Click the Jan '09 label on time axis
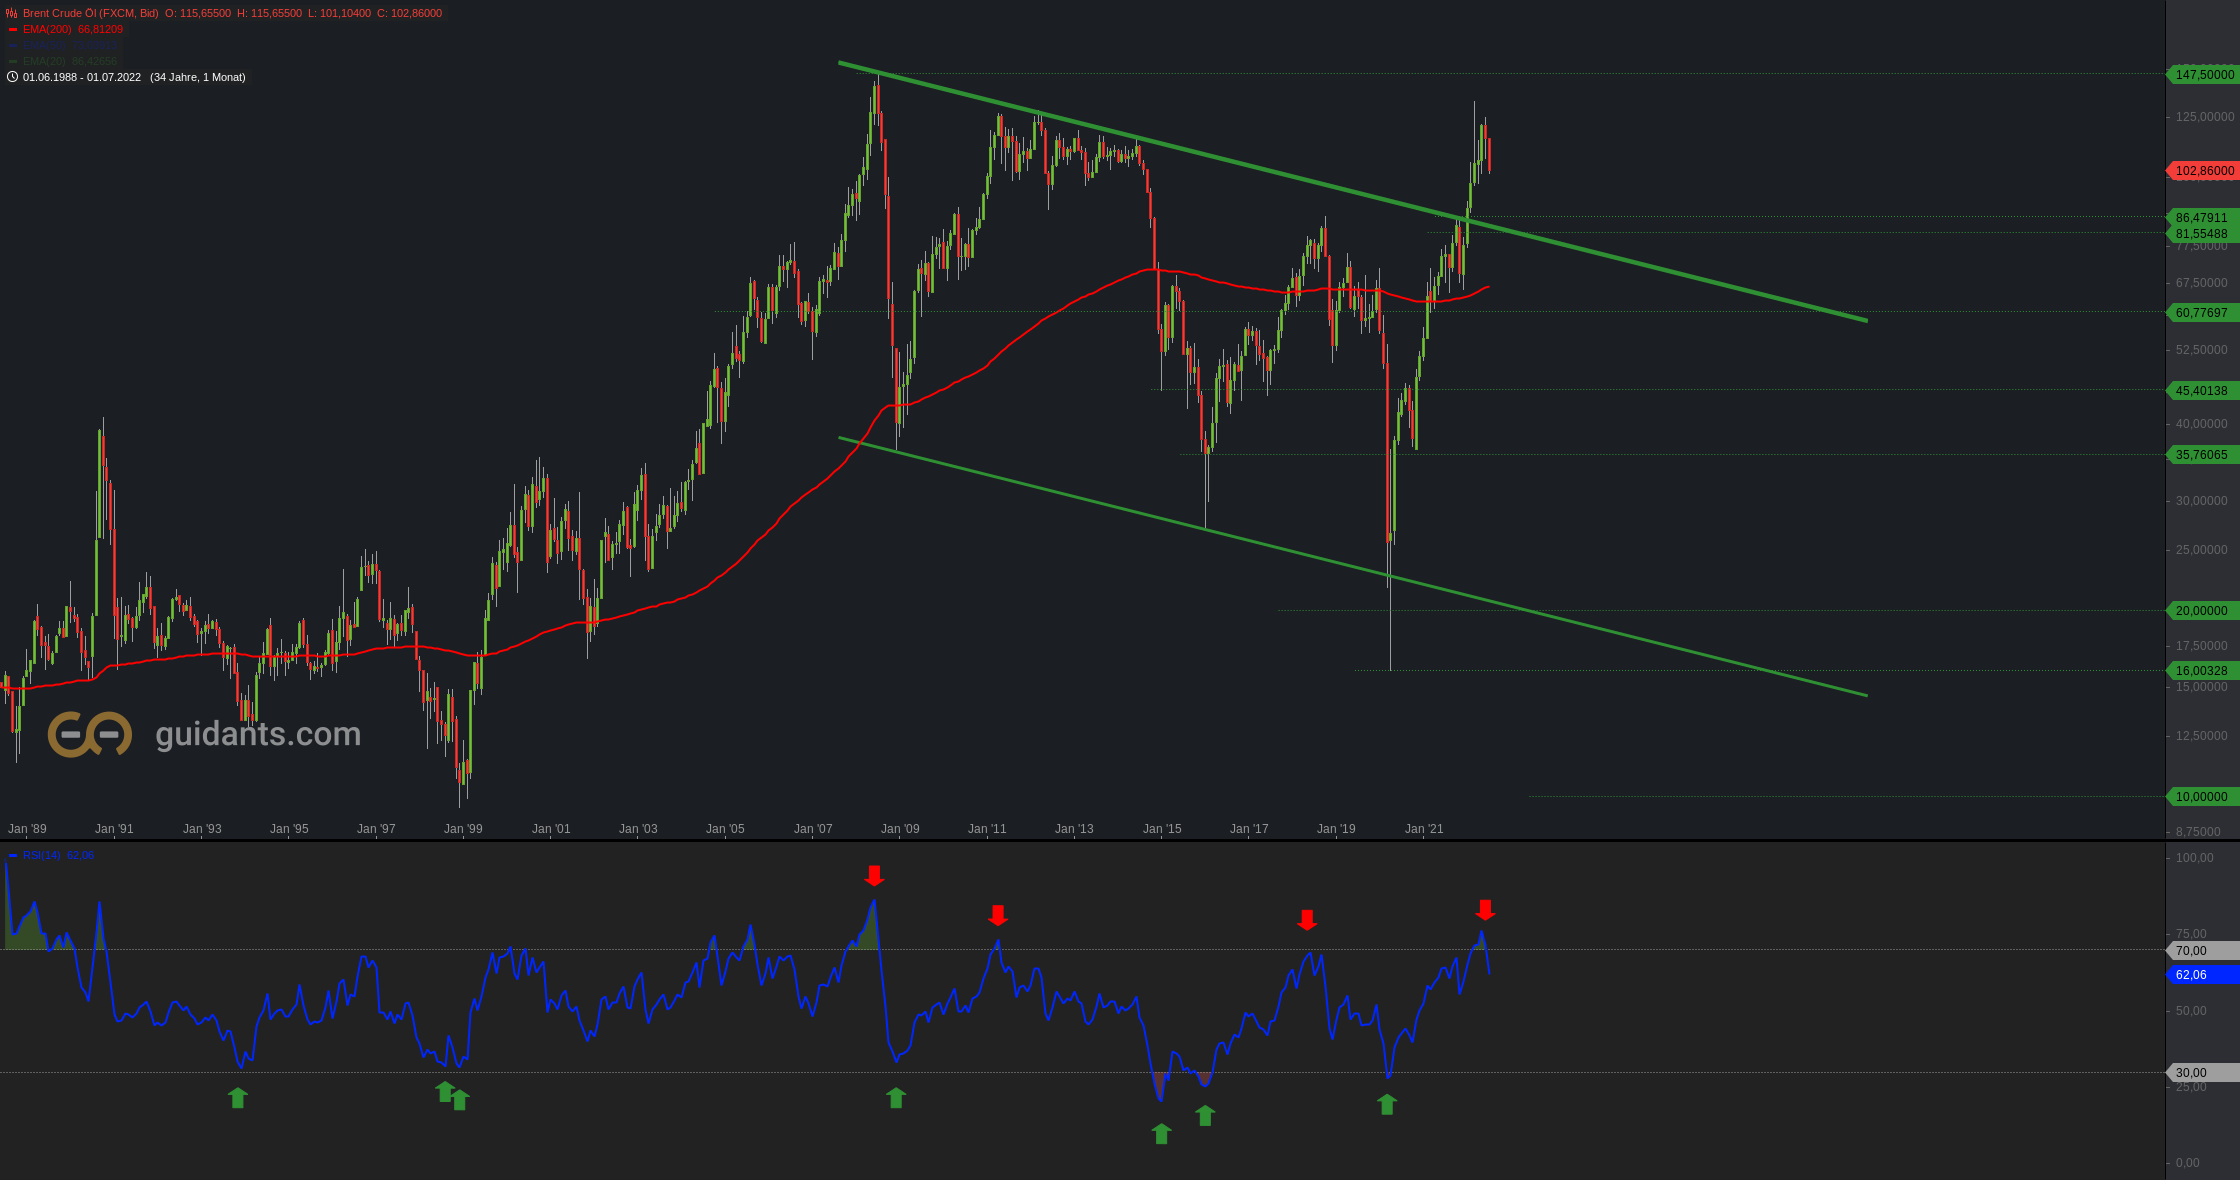Viewport: 2240px width, 1180px height. [x=900, y=828]
